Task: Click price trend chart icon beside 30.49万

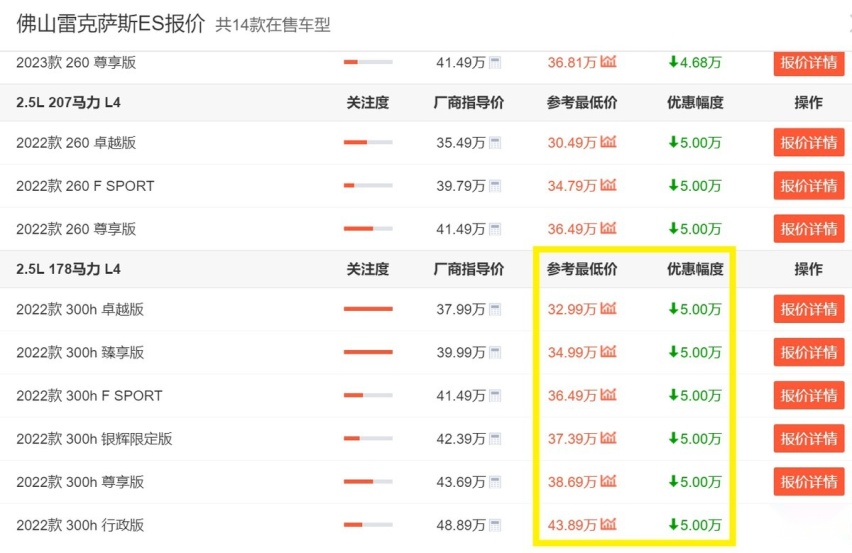Action: [x=608, y=142]
